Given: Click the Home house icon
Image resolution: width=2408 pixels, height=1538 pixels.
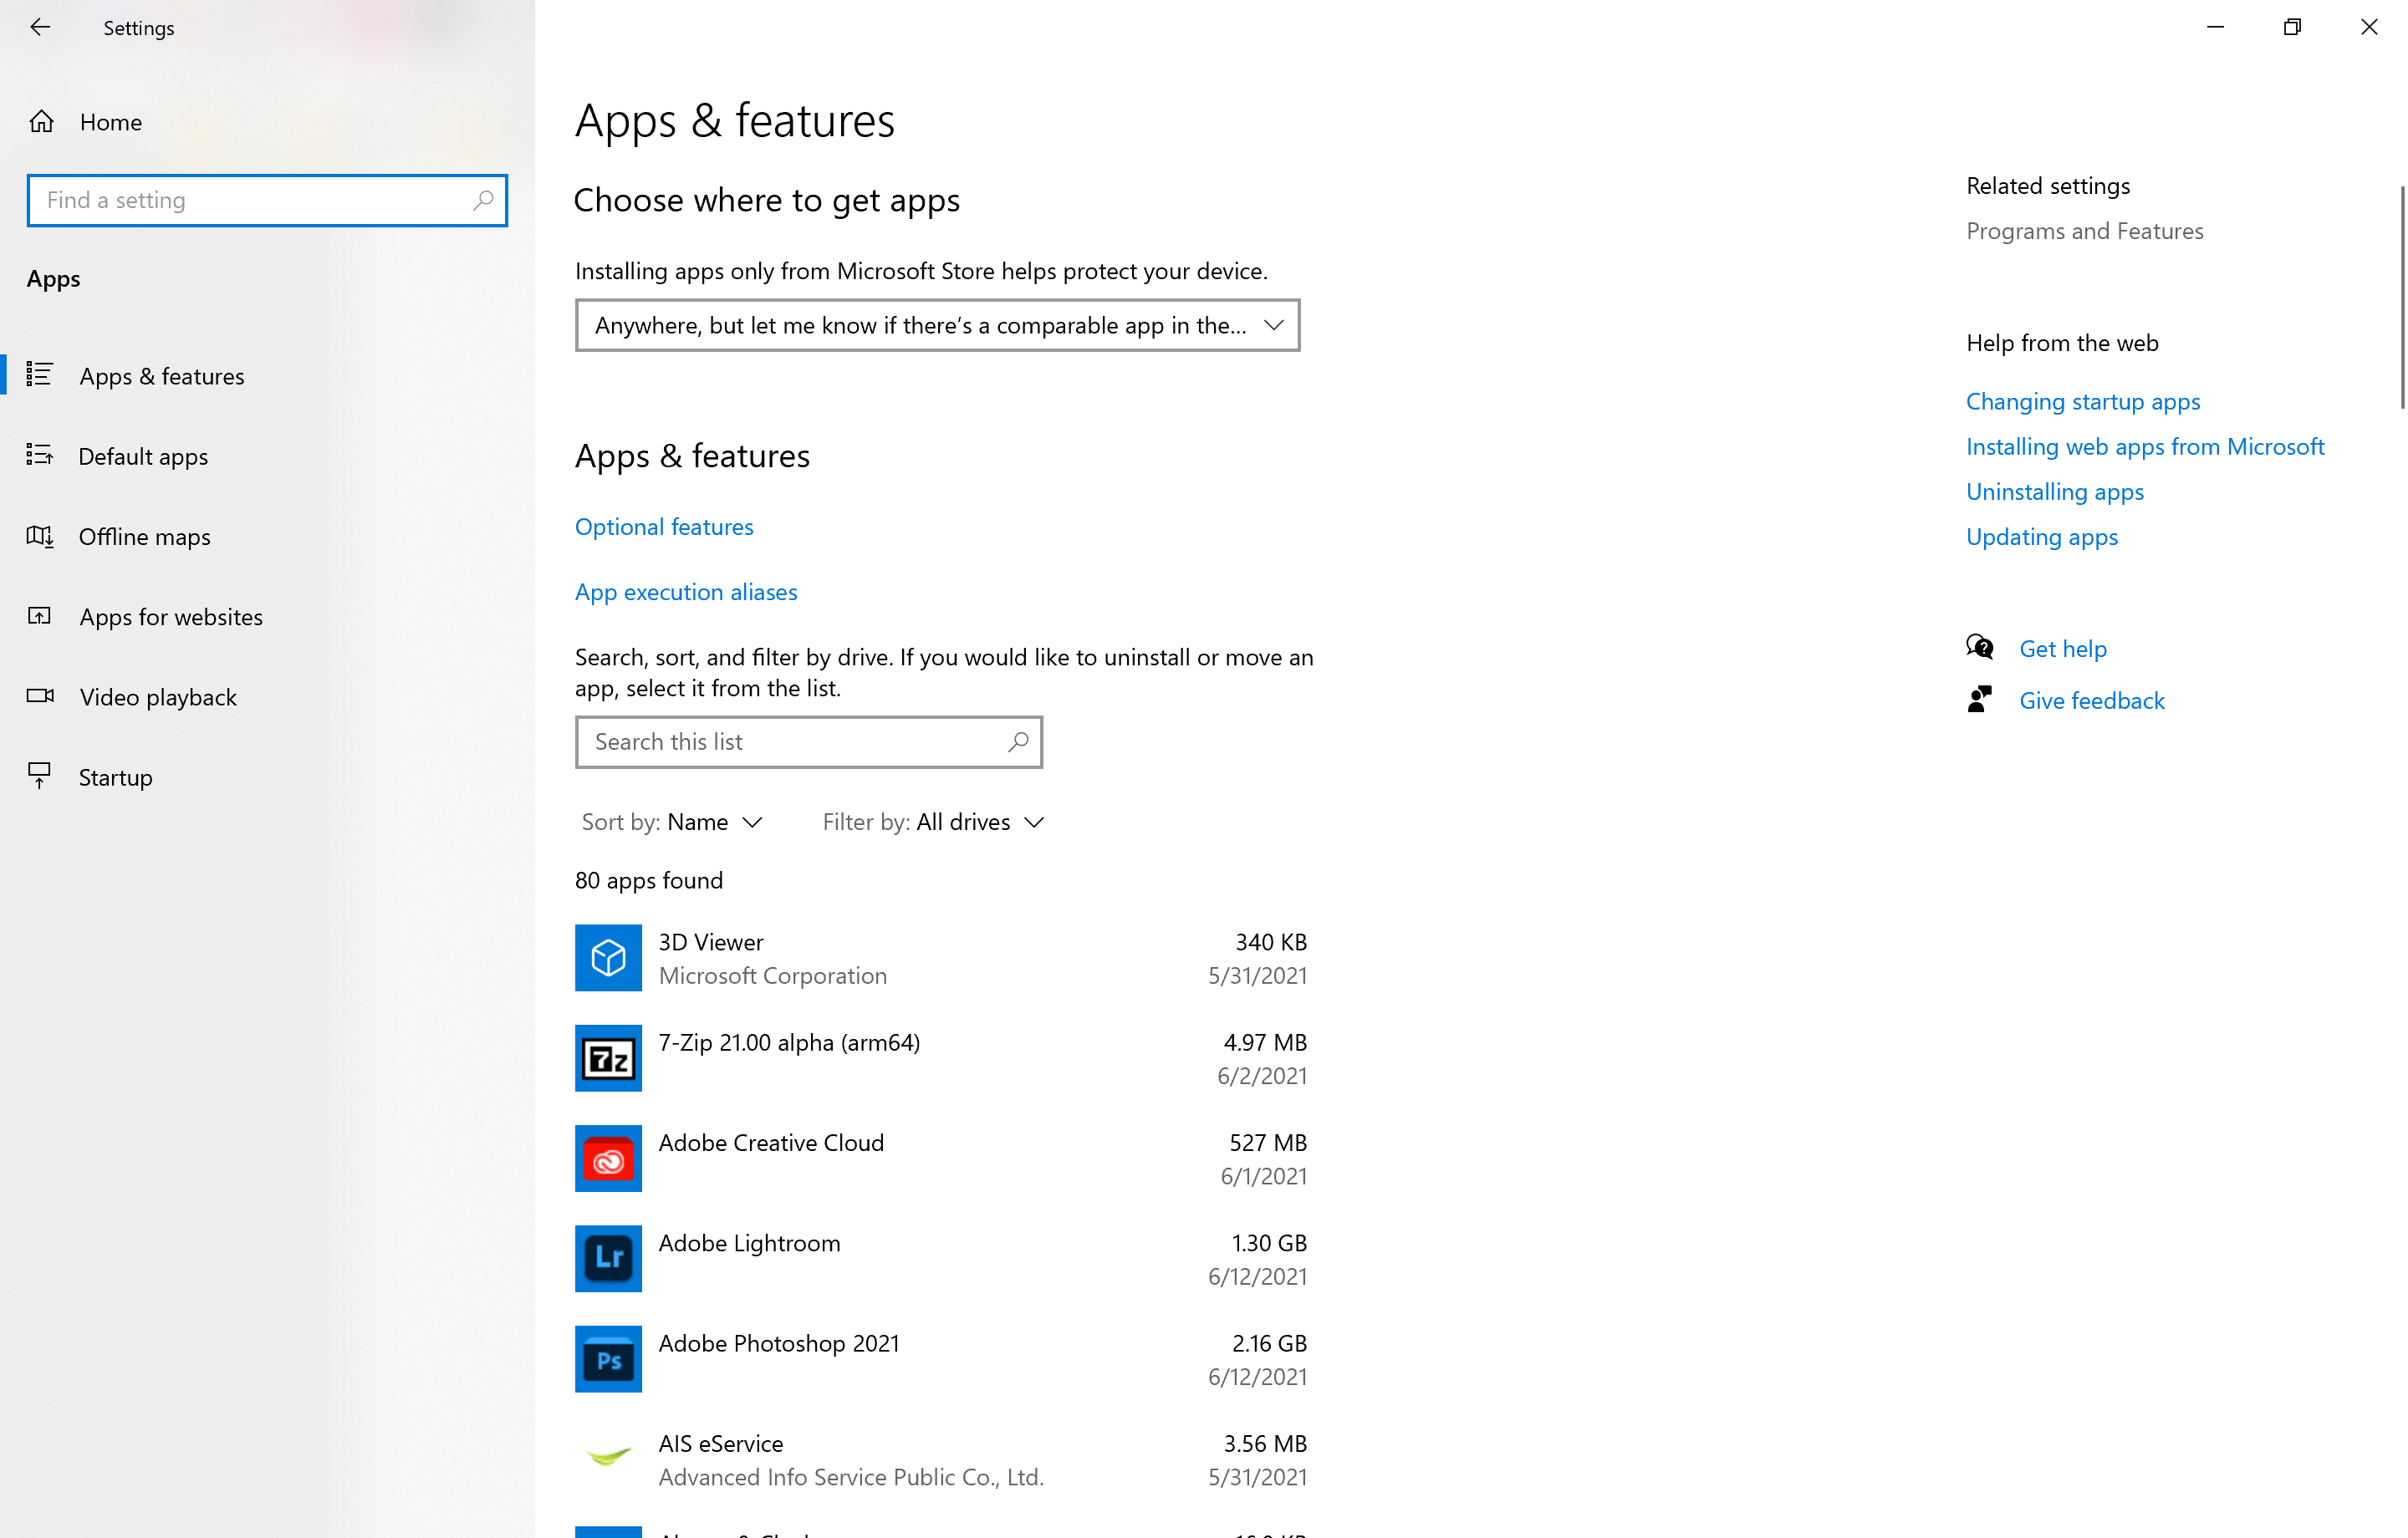Looking at the screenshot, I should pos(41,122).
